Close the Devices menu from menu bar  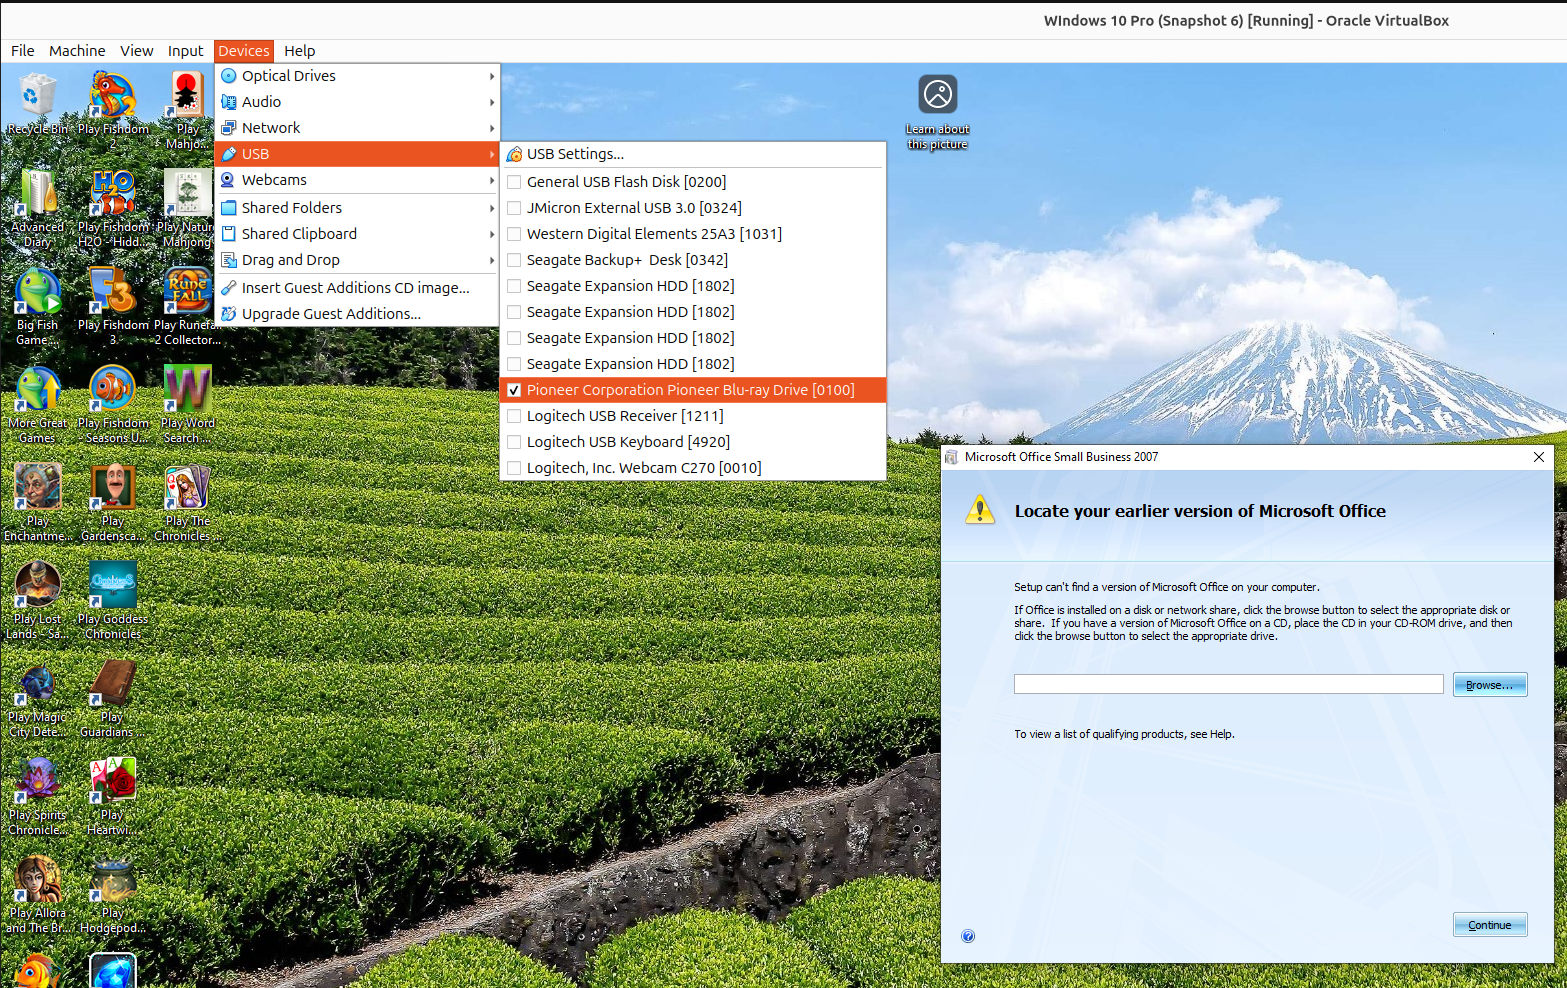point(244,51)
